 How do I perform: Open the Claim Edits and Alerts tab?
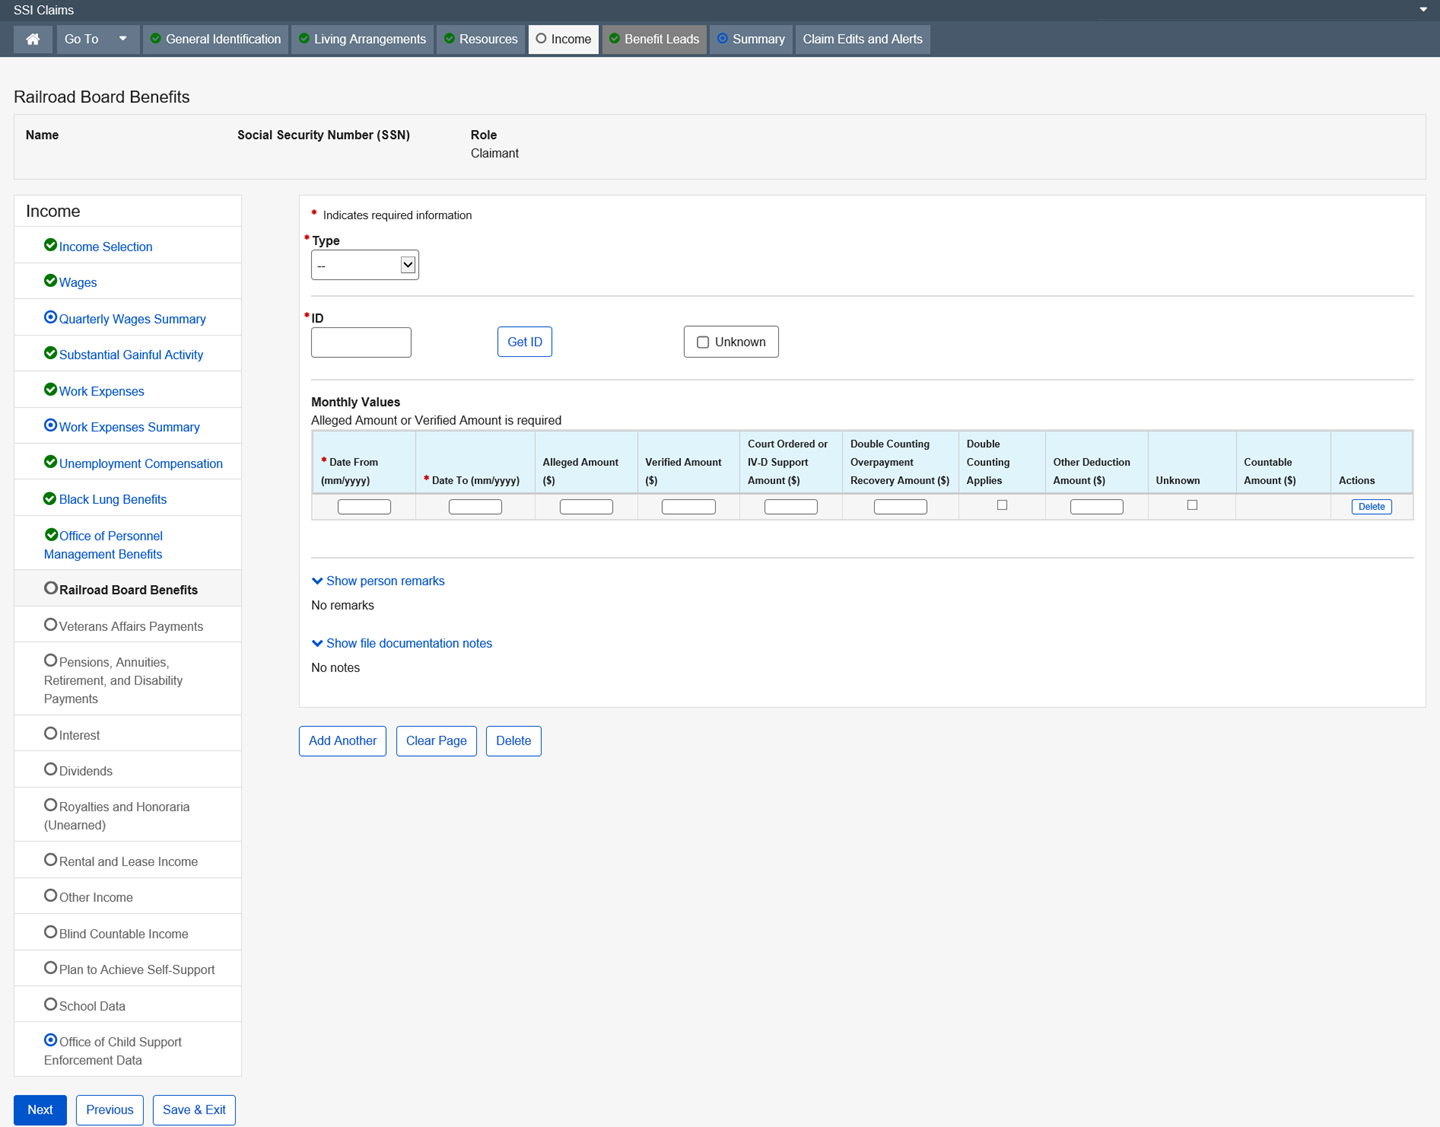pos(862,39)
